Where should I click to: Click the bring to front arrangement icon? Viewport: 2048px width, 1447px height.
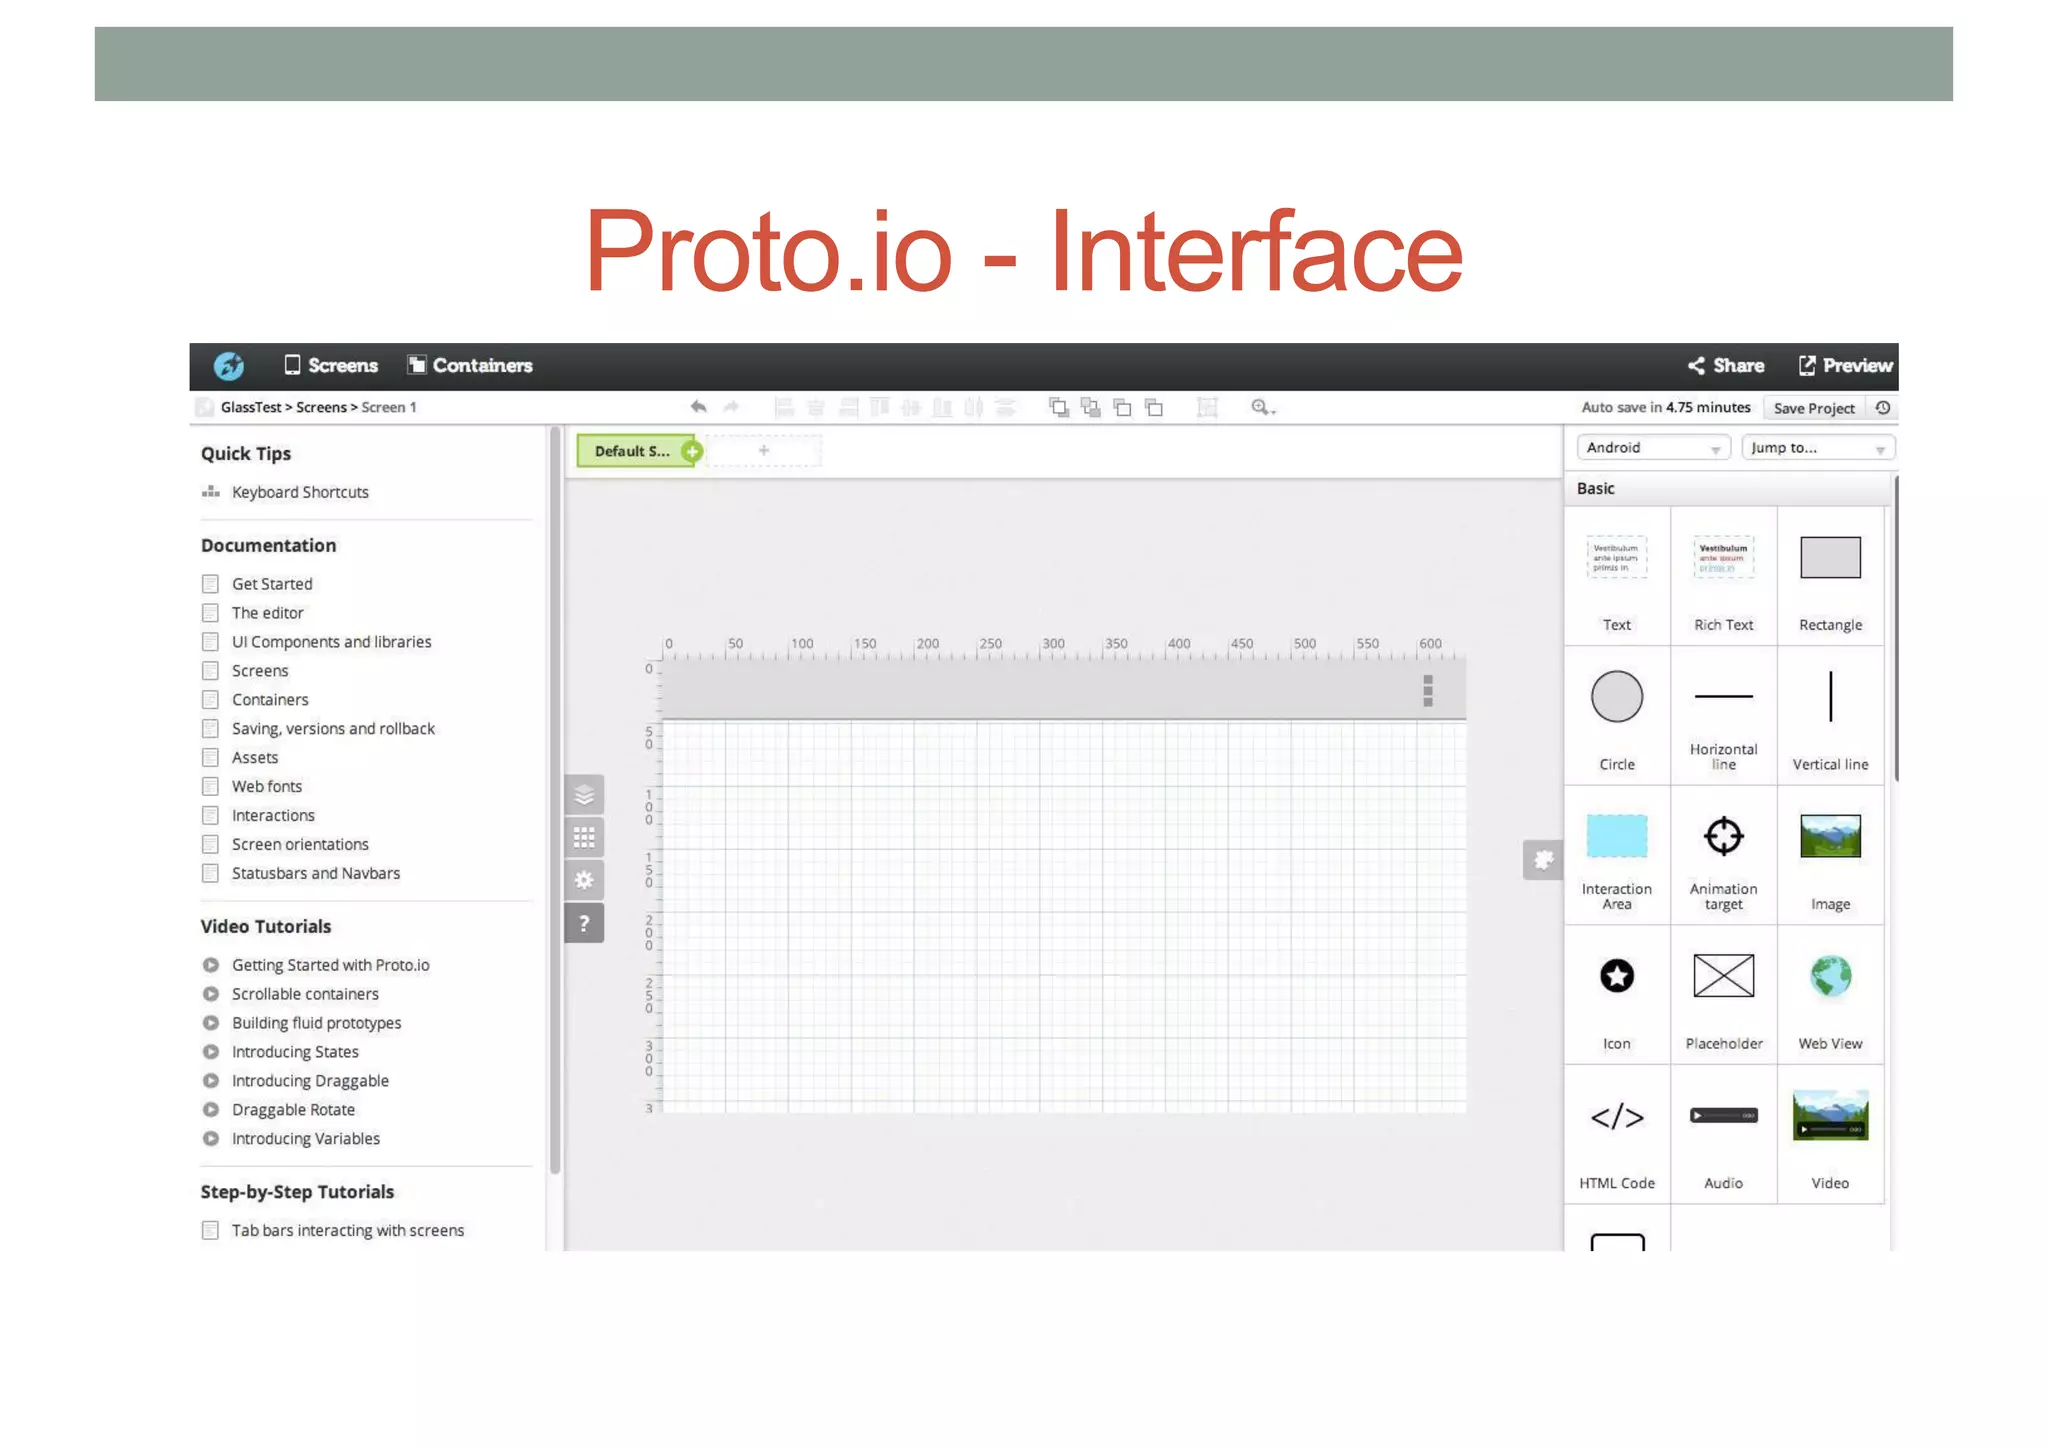pyautogui.click(x=1059, y=407)
